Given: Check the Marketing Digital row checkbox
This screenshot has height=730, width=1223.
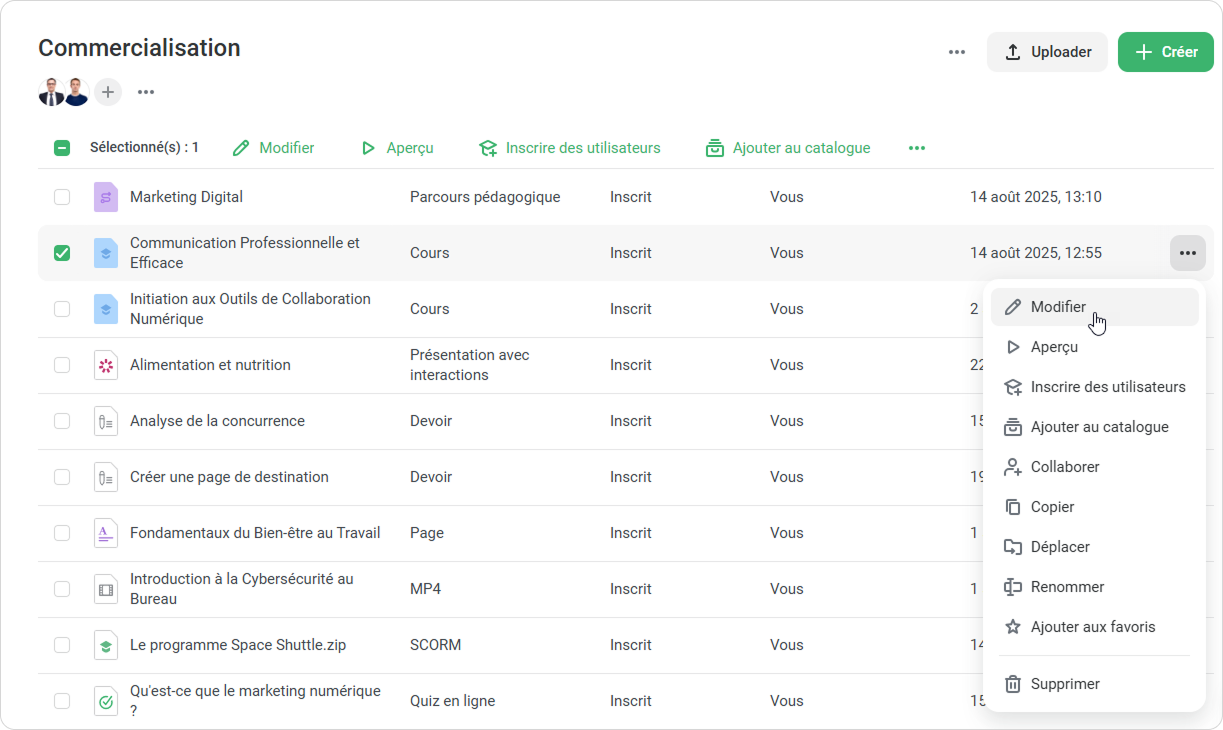Looking at the screenshot, I should click(x=62, y=197).
